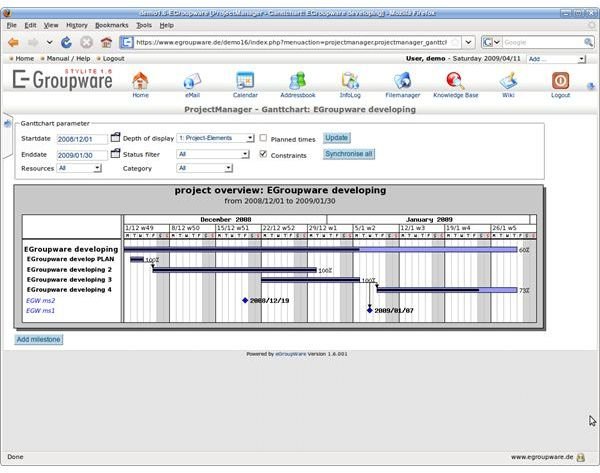Viewport: 600px width, 473px height.
Task: Click the Reload page icon
Action: 66,42
